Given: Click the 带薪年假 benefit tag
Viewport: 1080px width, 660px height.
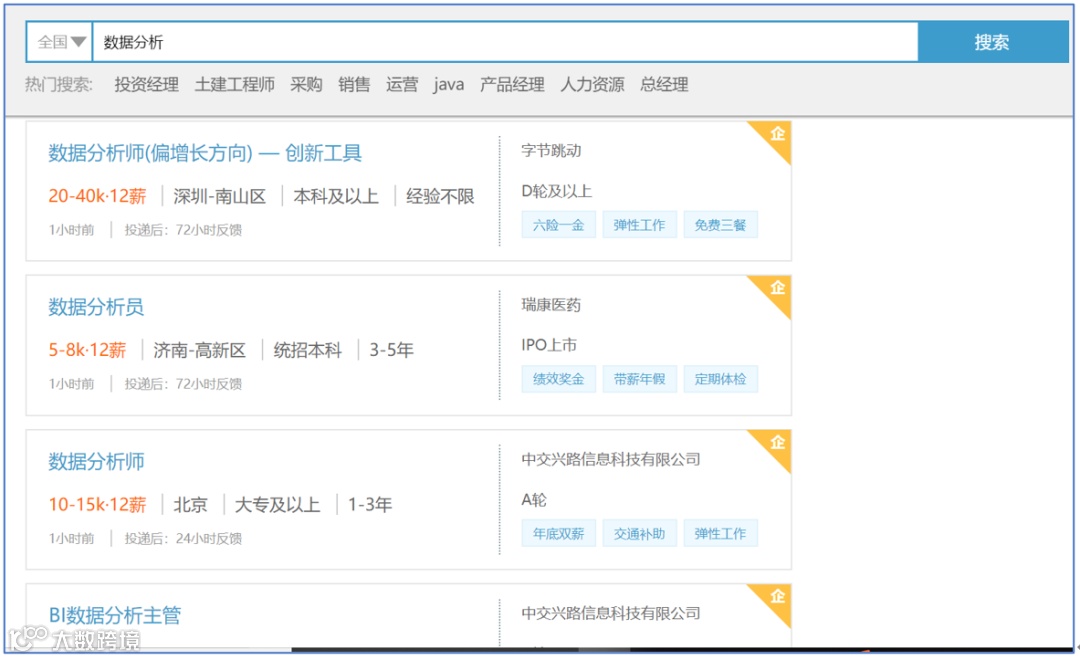Looking at the screenshot, I should (x=639, y=379).
